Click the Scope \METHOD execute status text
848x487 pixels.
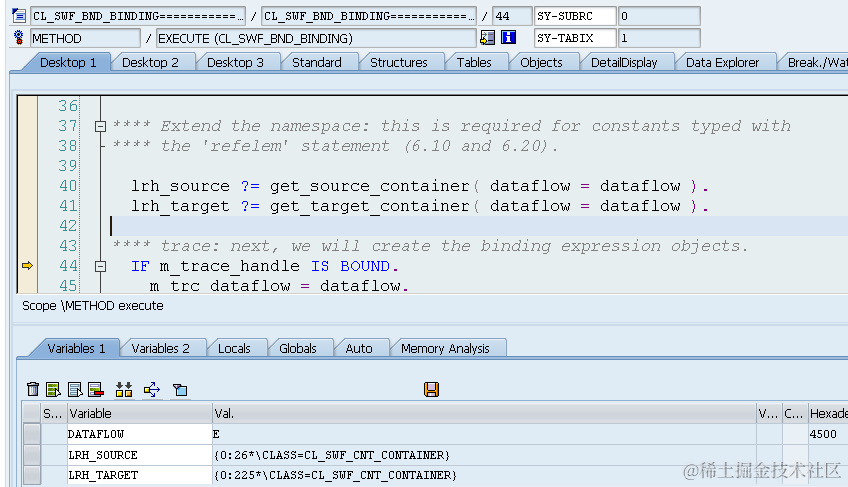92,306
